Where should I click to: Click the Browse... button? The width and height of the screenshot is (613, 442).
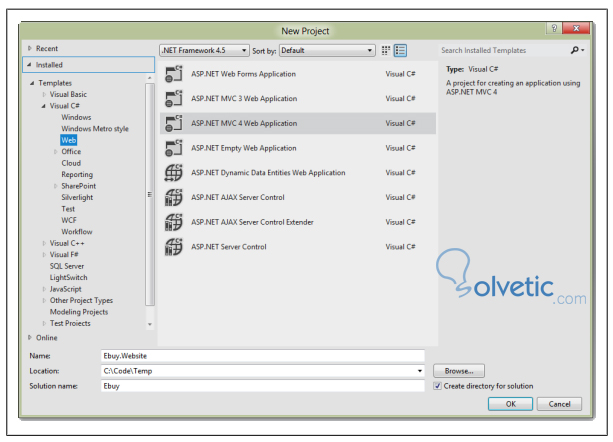click(459, 371)
